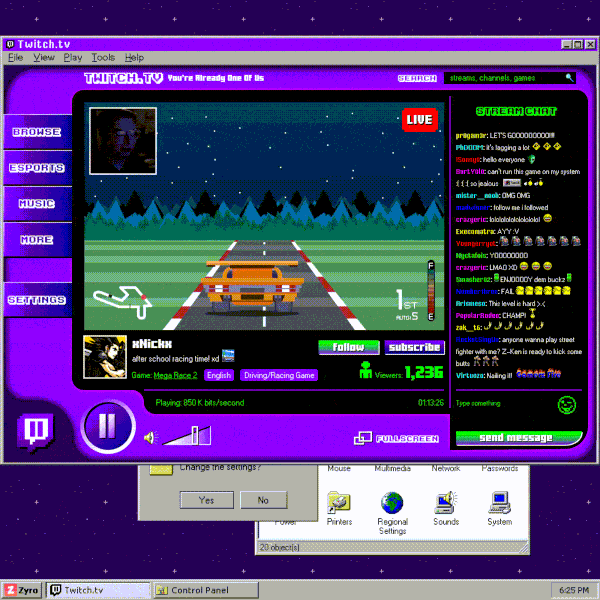
Task: Open the Settings sidebar tab
Action: tap(37, 300)
